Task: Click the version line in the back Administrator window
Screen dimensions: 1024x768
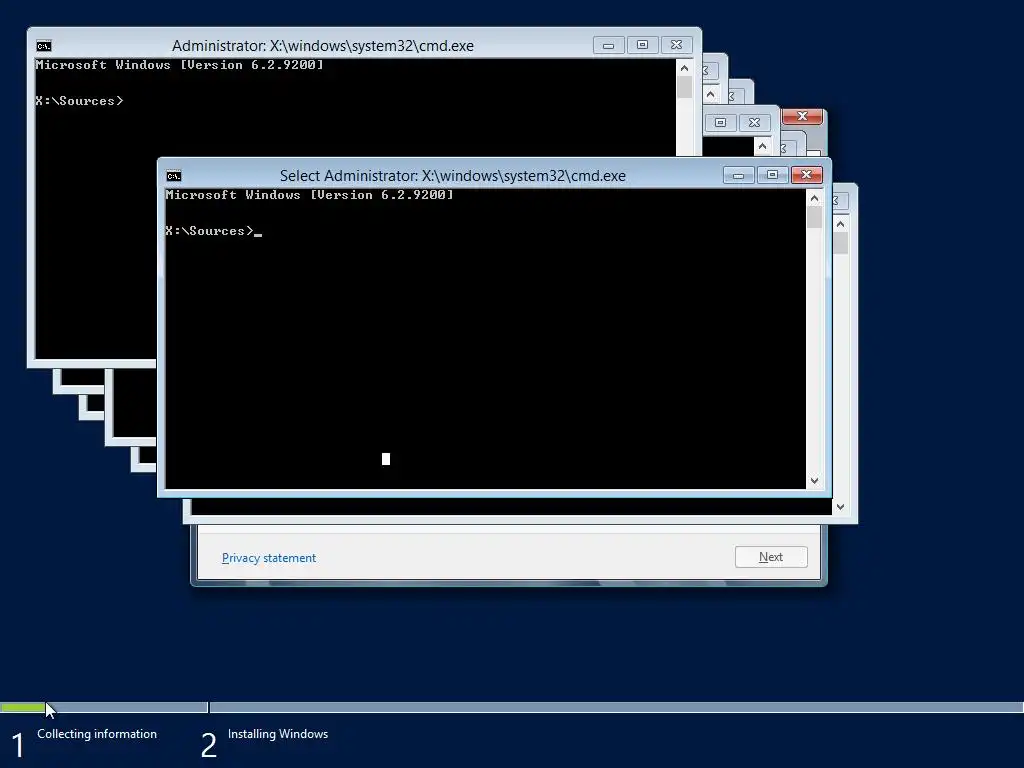Action: [180, 65]
